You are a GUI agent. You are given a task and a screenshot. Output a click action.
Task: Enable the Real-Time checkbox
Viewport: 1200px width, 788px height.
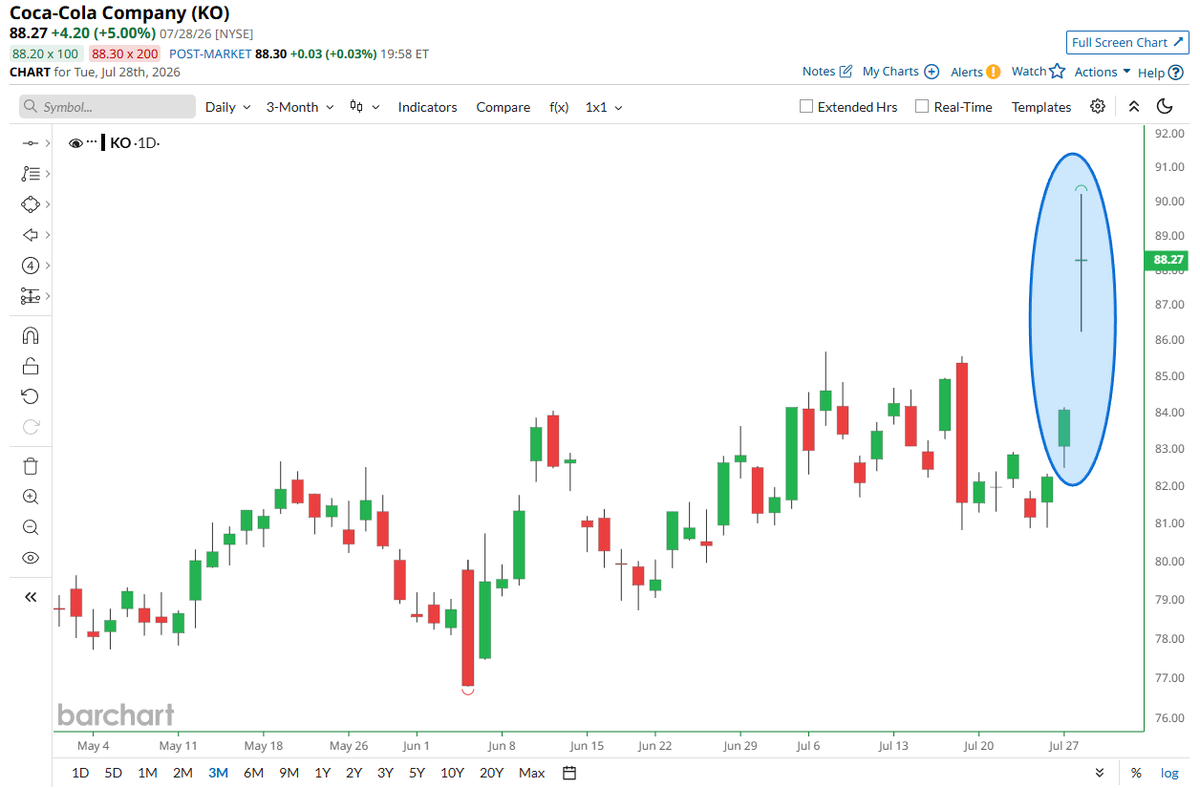922,107
